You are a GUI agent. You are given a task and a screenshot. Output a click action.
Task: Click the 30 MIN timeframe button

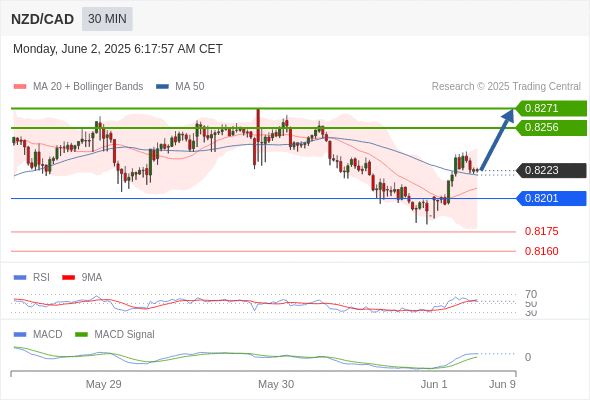coord(107,19)
